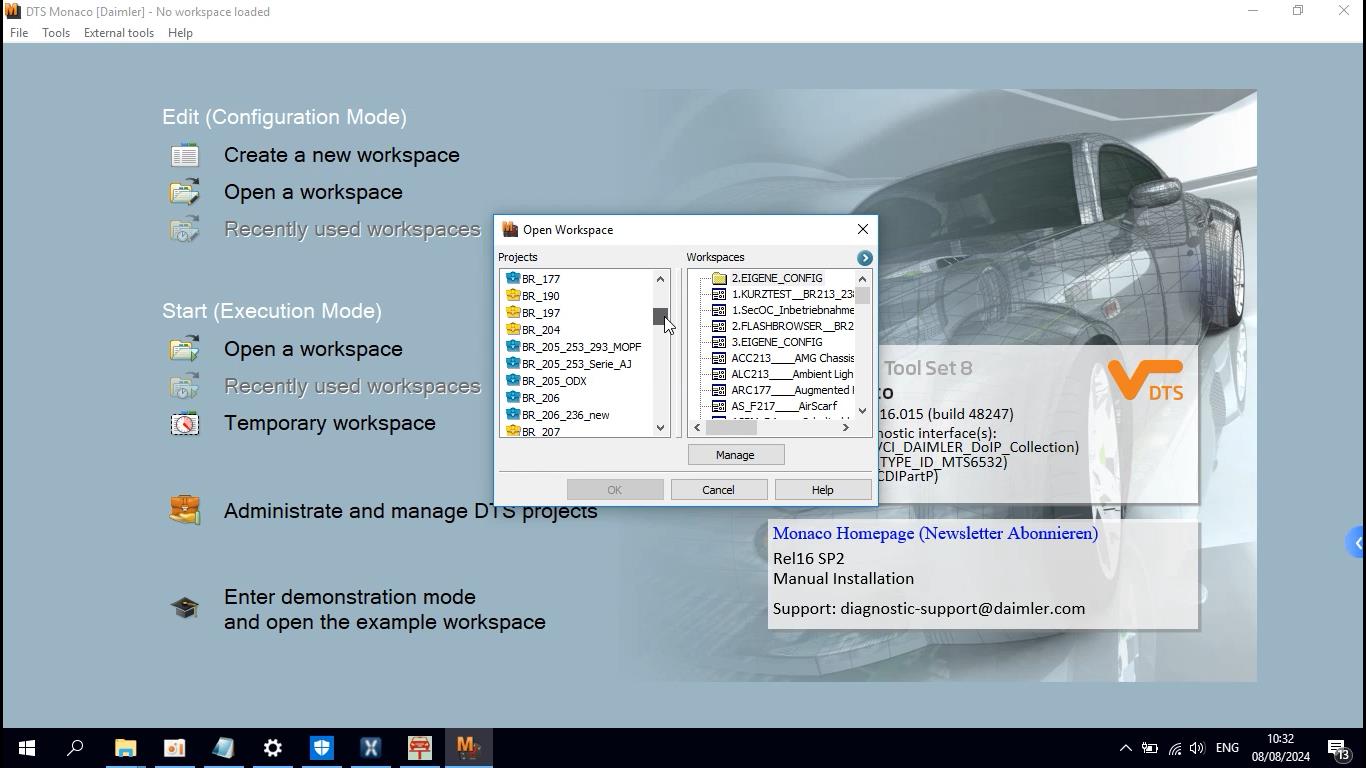Click the disabled OK button

[x=614, y=490]
